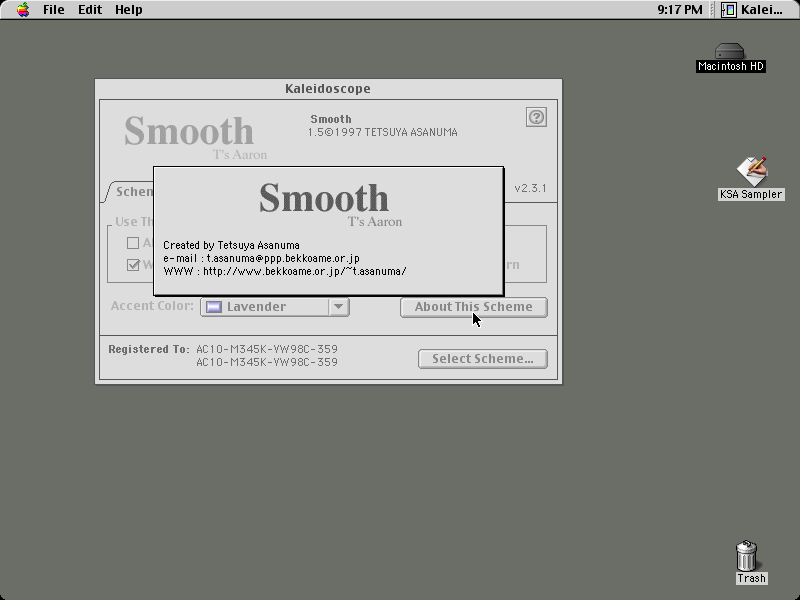
Task: Open the Accent Color Lavender dropdown
Action: [x=274, y=307]
